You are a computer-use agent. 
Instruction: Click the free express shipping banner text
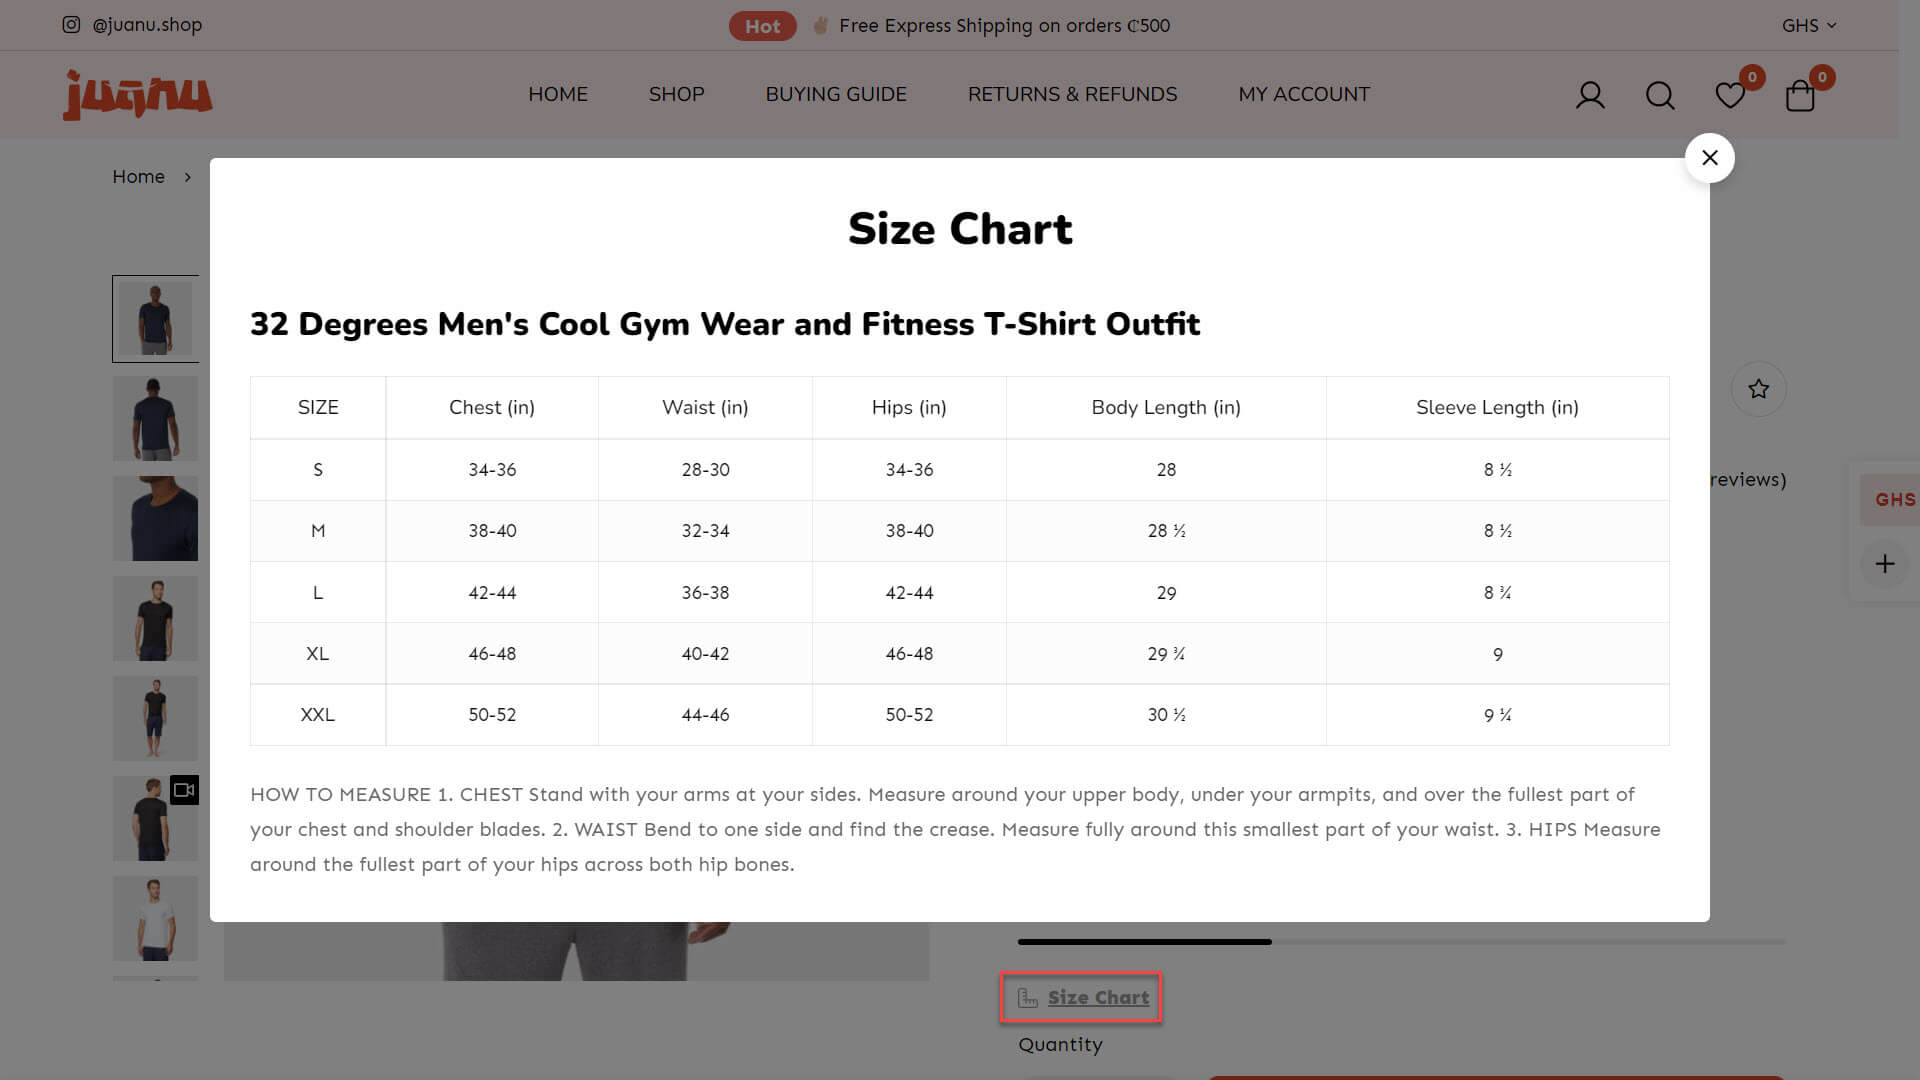pyautogui.click(x=1004, y=26)
